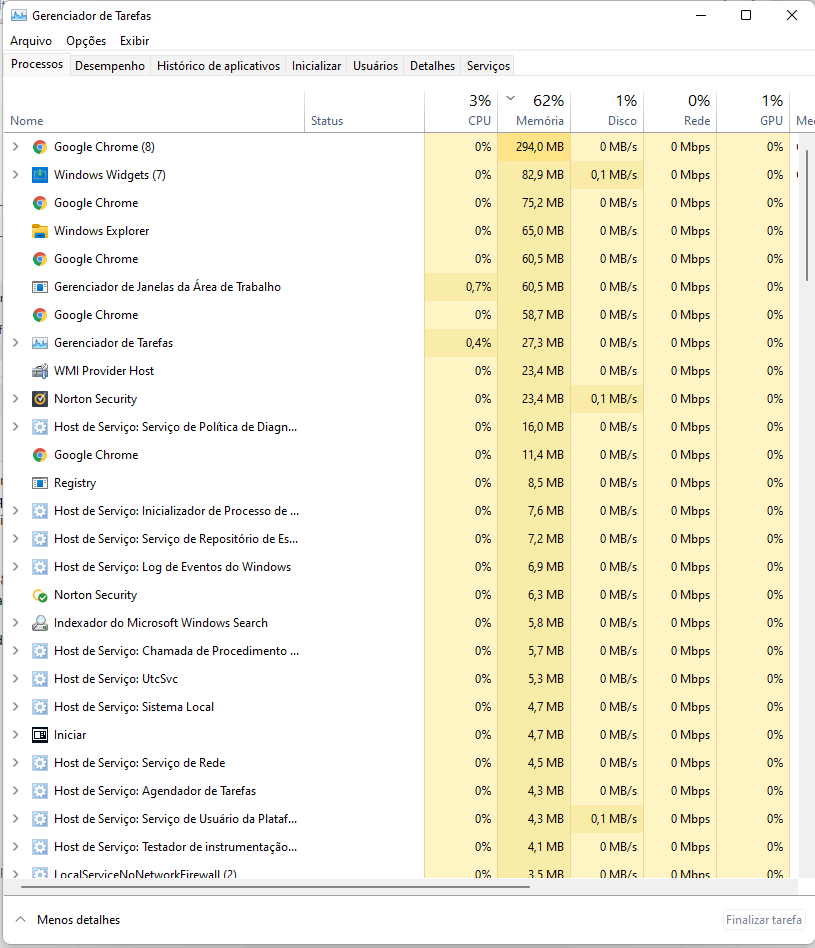Click the WMI Provider Host icon
The width and height of the screenshot is (815, 948).
pos(40,371)
